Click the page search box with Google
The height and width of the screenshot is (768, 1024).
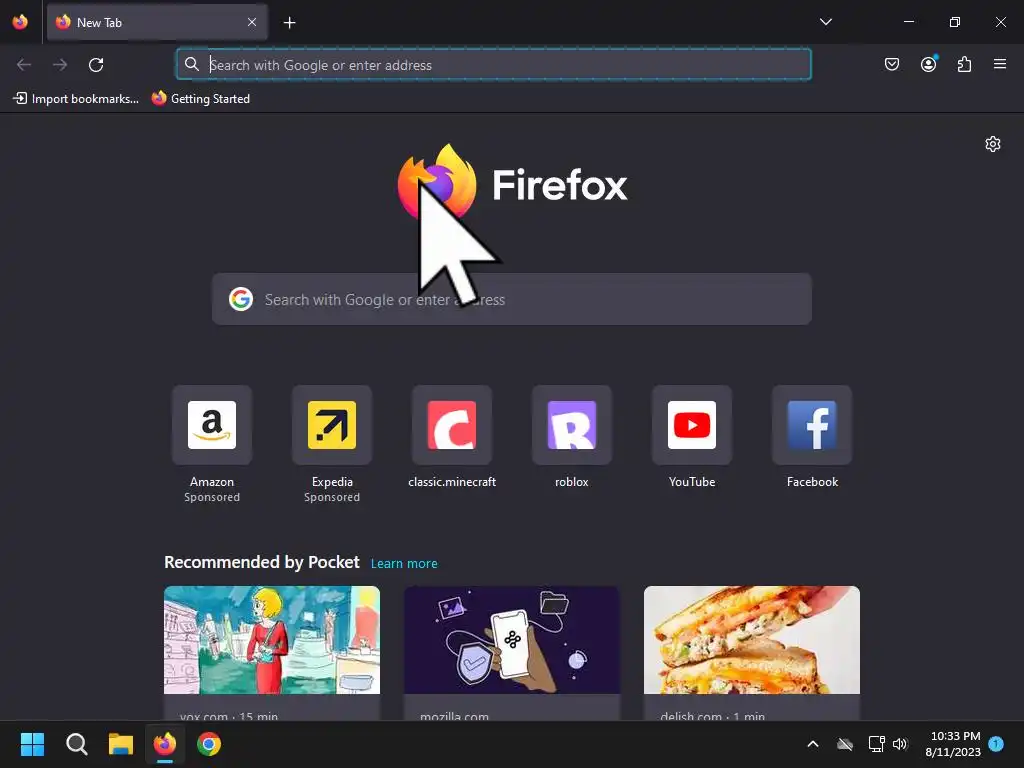point(512,299)
